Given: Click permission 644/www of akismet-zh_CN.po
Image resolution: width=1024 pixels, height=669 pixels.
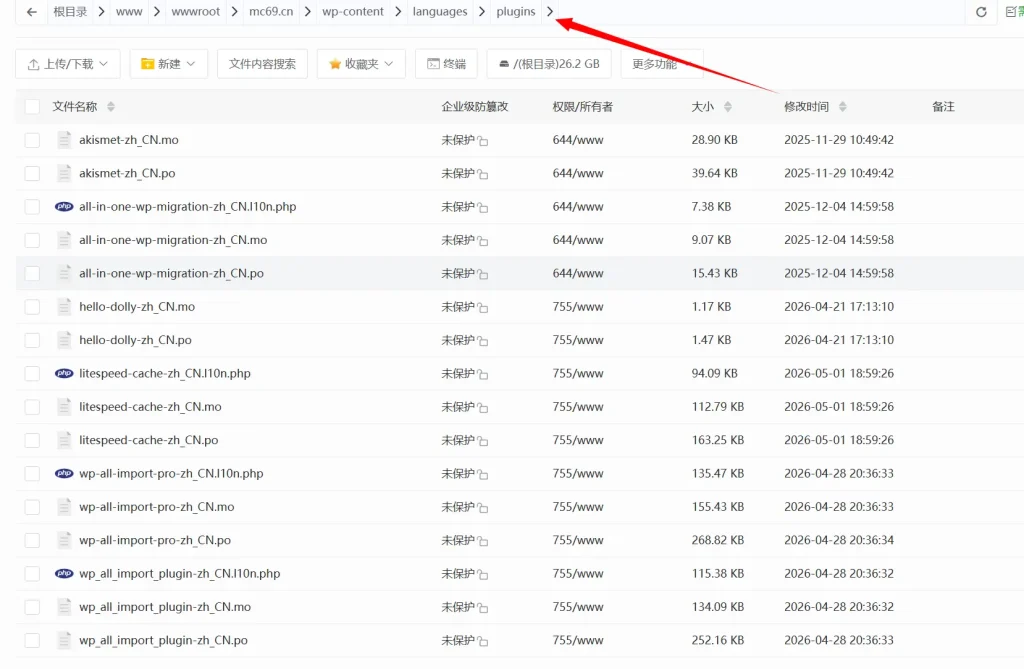Looking at the screenshot, I should [x=578, y=173].
